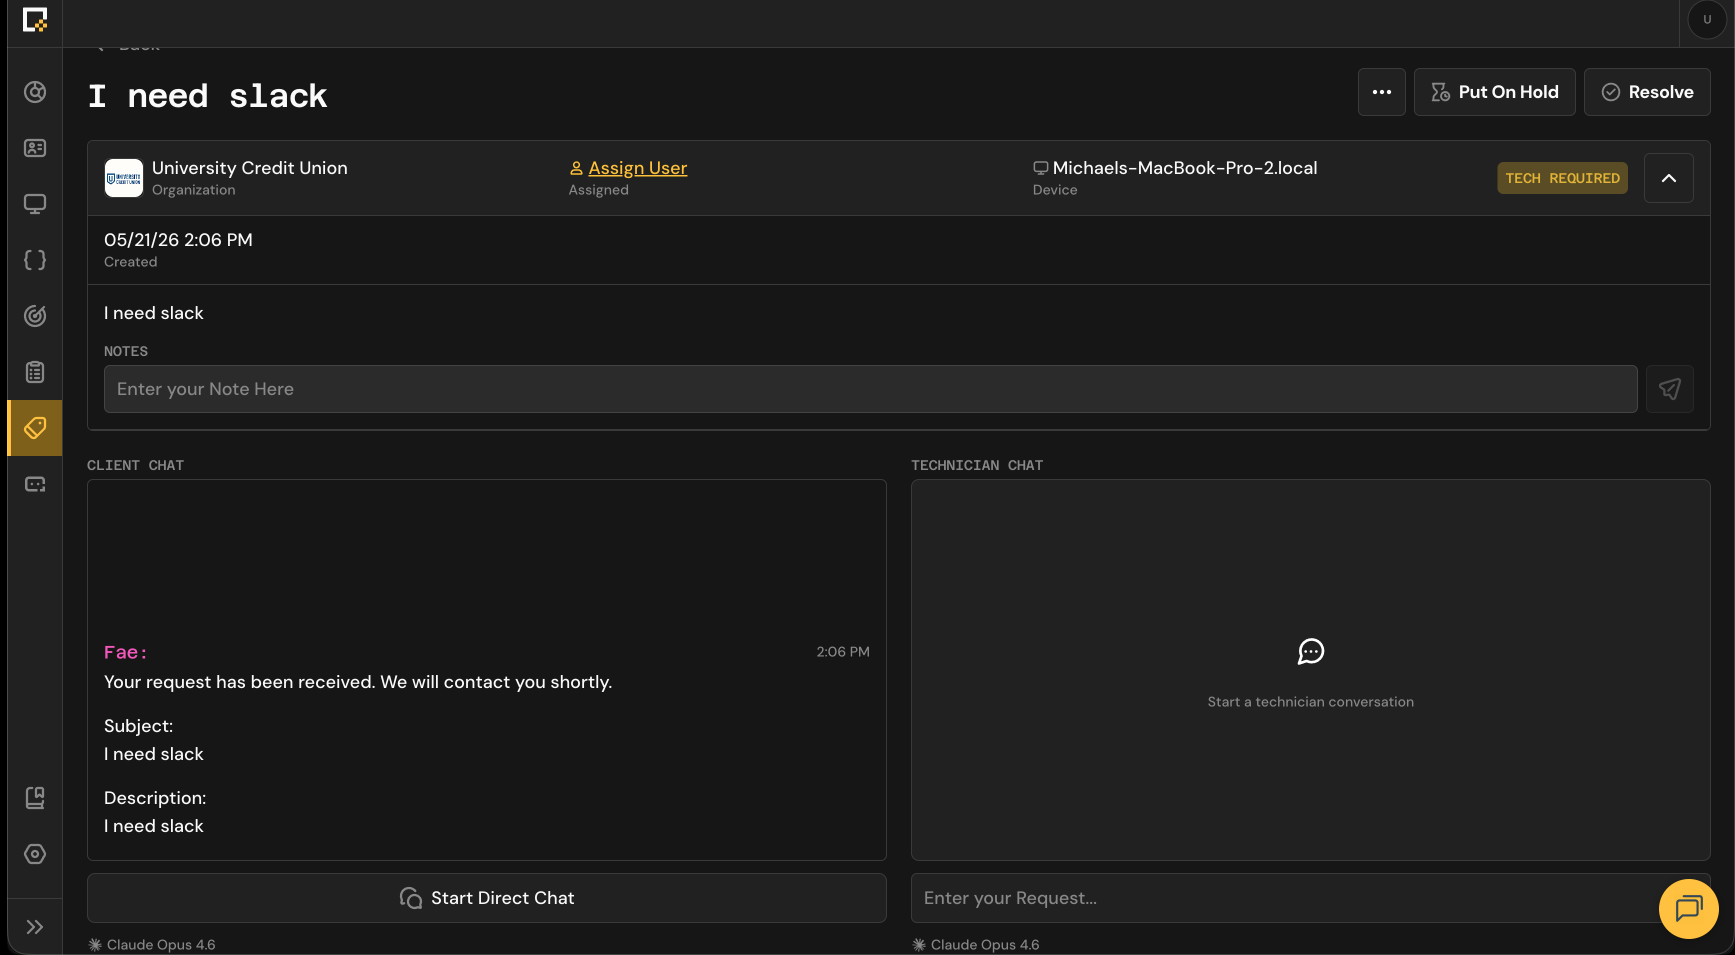Image resolution: width=1735 pixels, height=955 pixels.
Task: Open the chat terminal icon in sidebar
Action: click(35, 484)
